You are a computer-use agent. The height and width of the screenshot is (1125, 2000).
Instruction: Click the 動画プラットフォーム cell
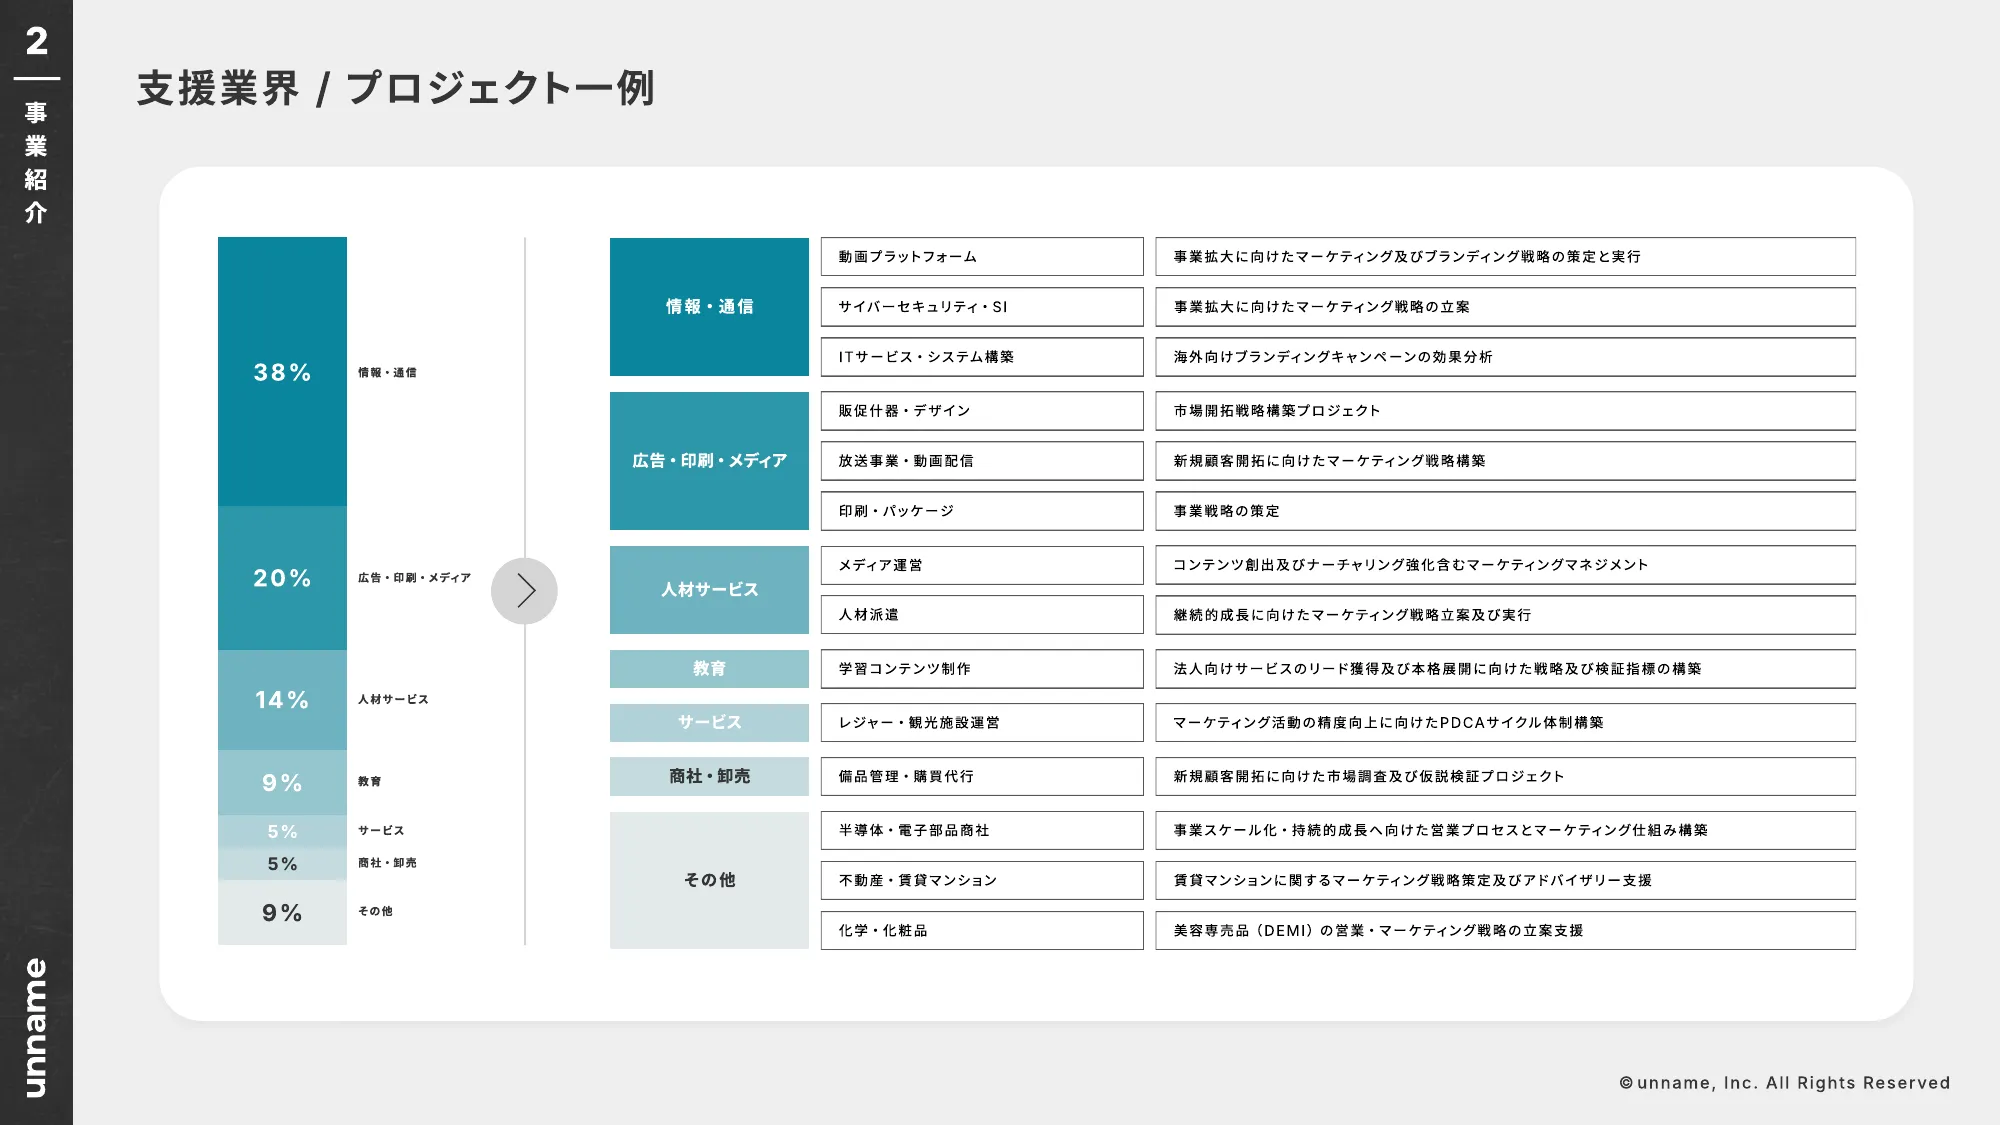(982, 257)
